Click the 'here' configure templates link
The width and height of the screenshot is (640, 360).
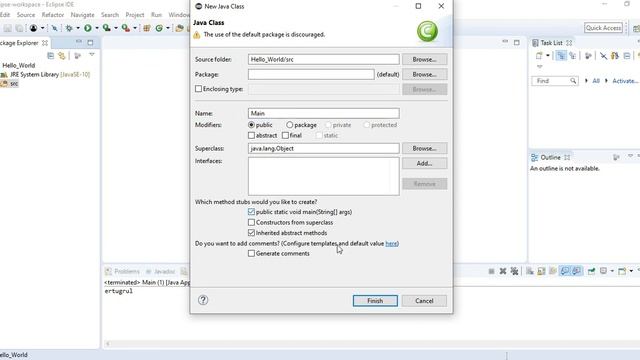(391, 243)
